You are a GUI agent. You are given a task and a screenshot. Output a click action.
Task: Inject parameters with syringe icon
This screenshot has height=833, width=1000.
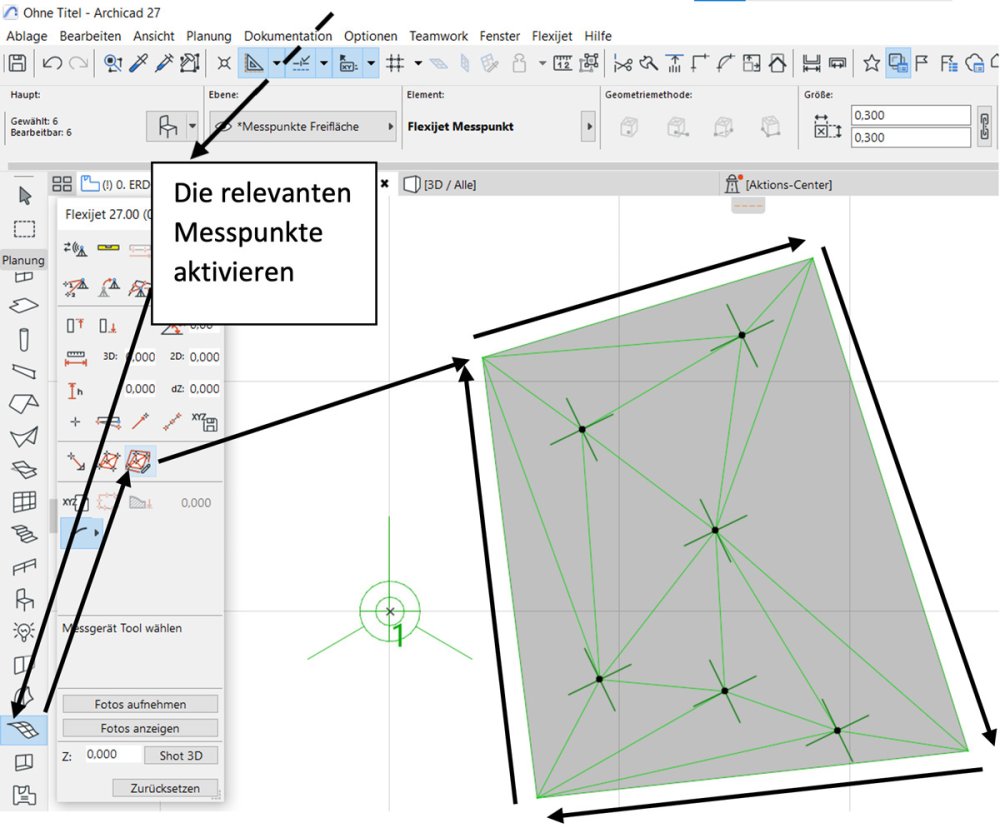coord(164,63)
